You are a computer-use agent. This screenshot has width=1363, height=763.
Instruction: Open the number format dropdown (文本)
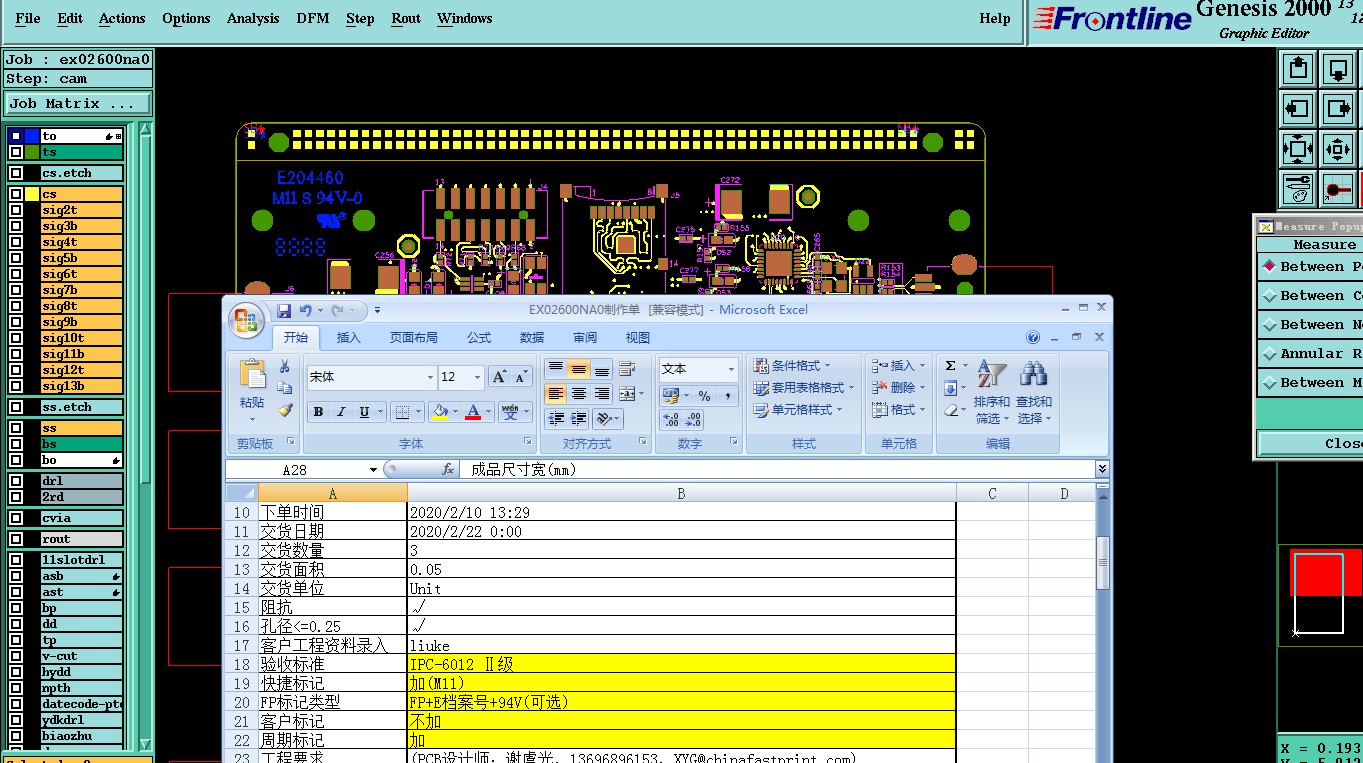pos(730,369)
